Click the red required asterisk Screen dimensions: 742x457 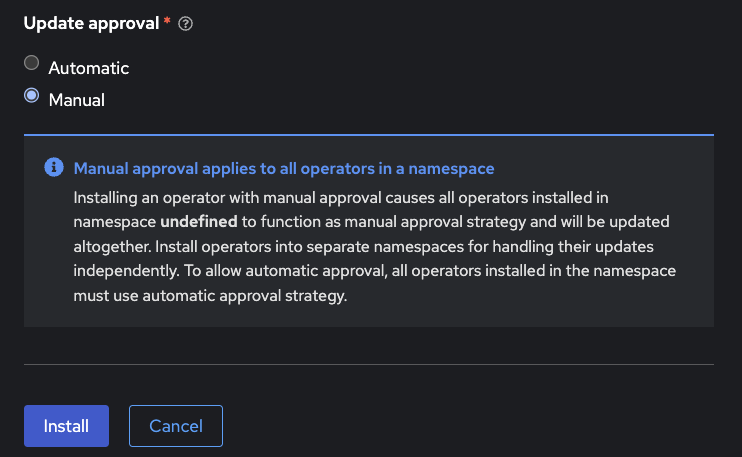pos(166,22)
